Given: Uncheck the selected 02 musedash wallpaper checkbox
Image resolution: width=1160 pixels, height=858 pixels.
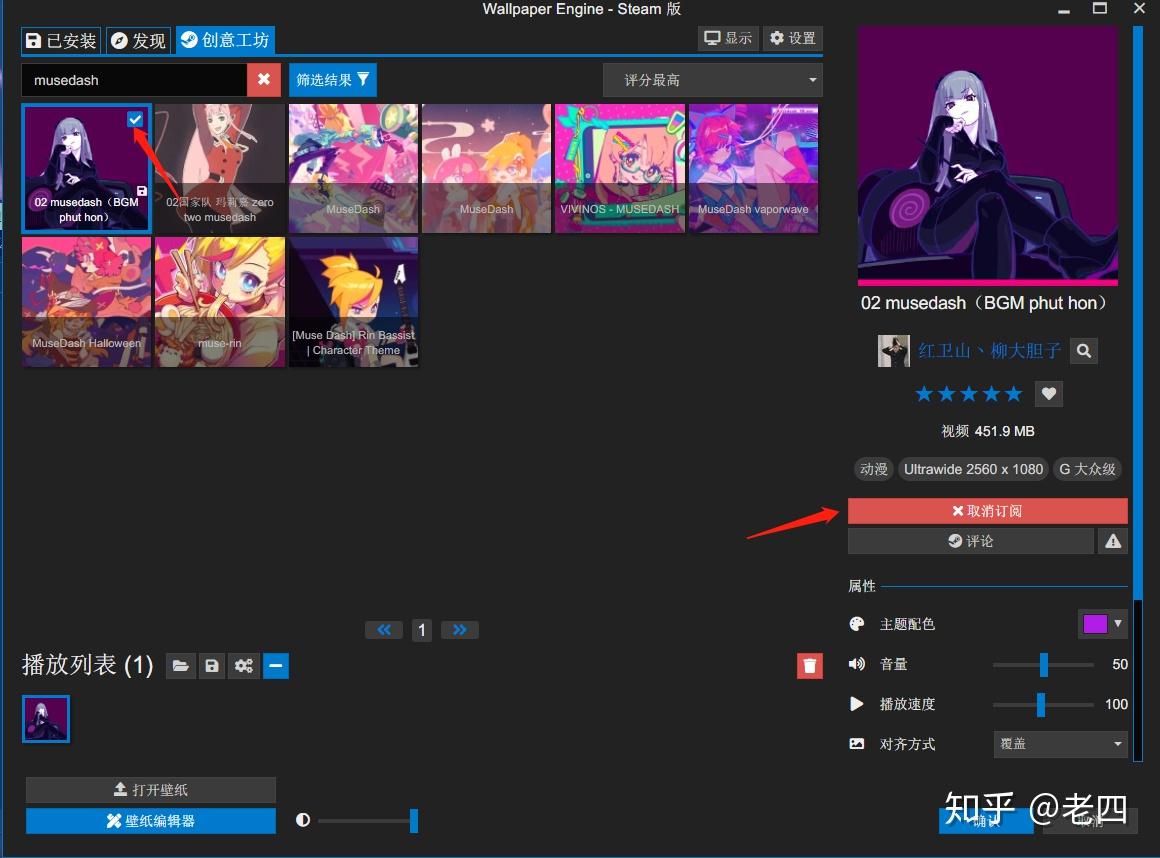Looking at the screenshot, I should (x=135, y=119).
